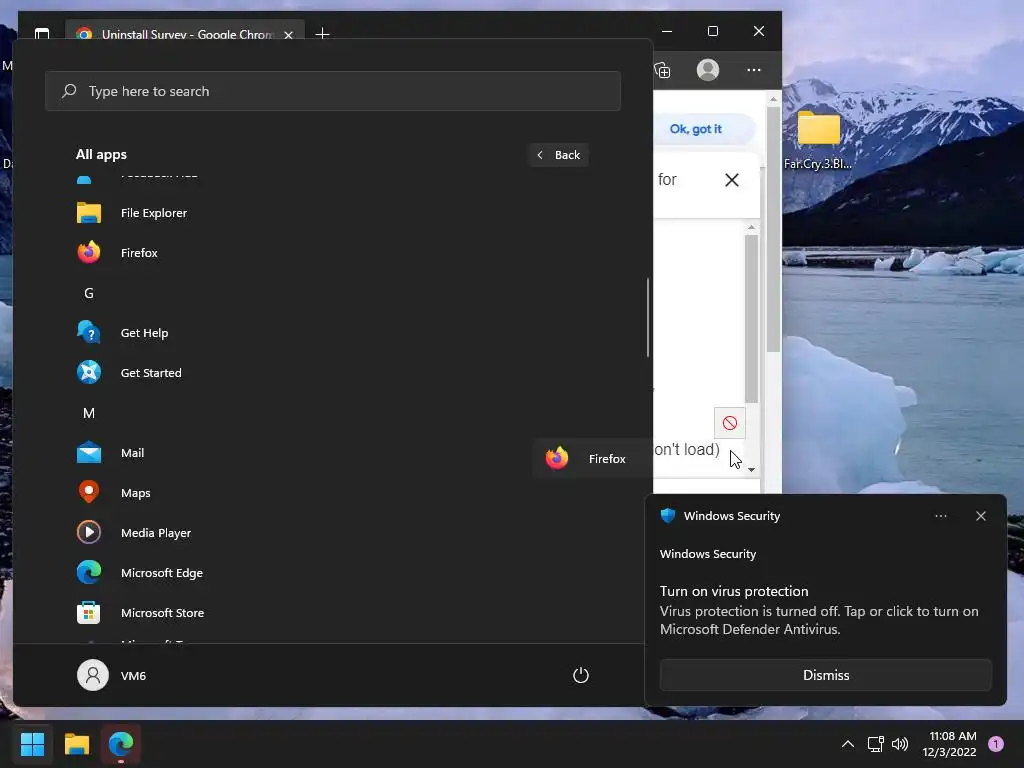
Task: Open File Explorer from All apps list
Action: pos(153,213)
